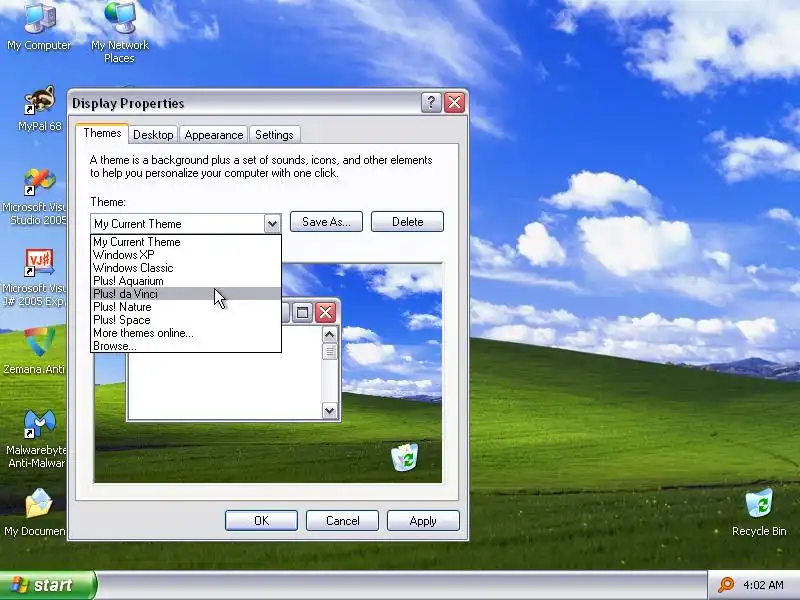The height and width of the screenshot is (600, 800).
Task: Click the sample window's red close button
Action: (x=326, y=312)
